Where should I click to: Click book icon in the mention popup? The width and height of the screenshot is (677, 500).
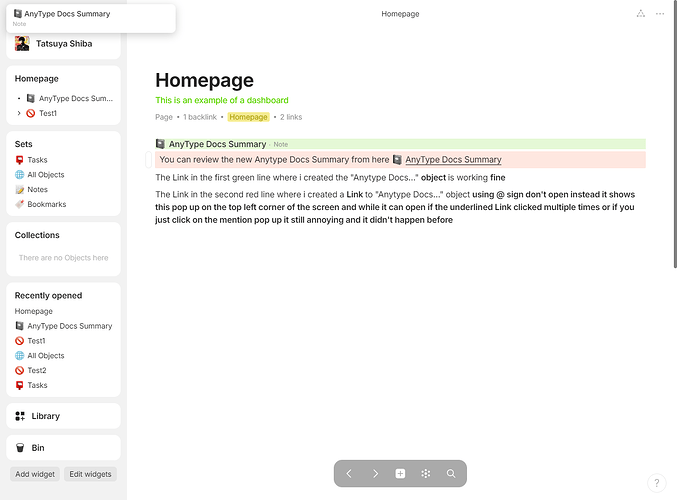[18, 14]
